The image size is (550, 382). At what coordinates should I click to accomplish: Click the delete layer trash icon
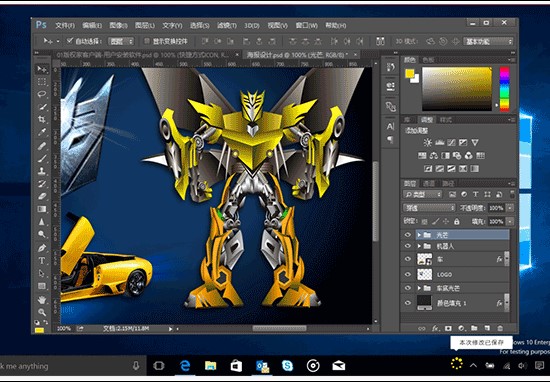tap(500, 328)
